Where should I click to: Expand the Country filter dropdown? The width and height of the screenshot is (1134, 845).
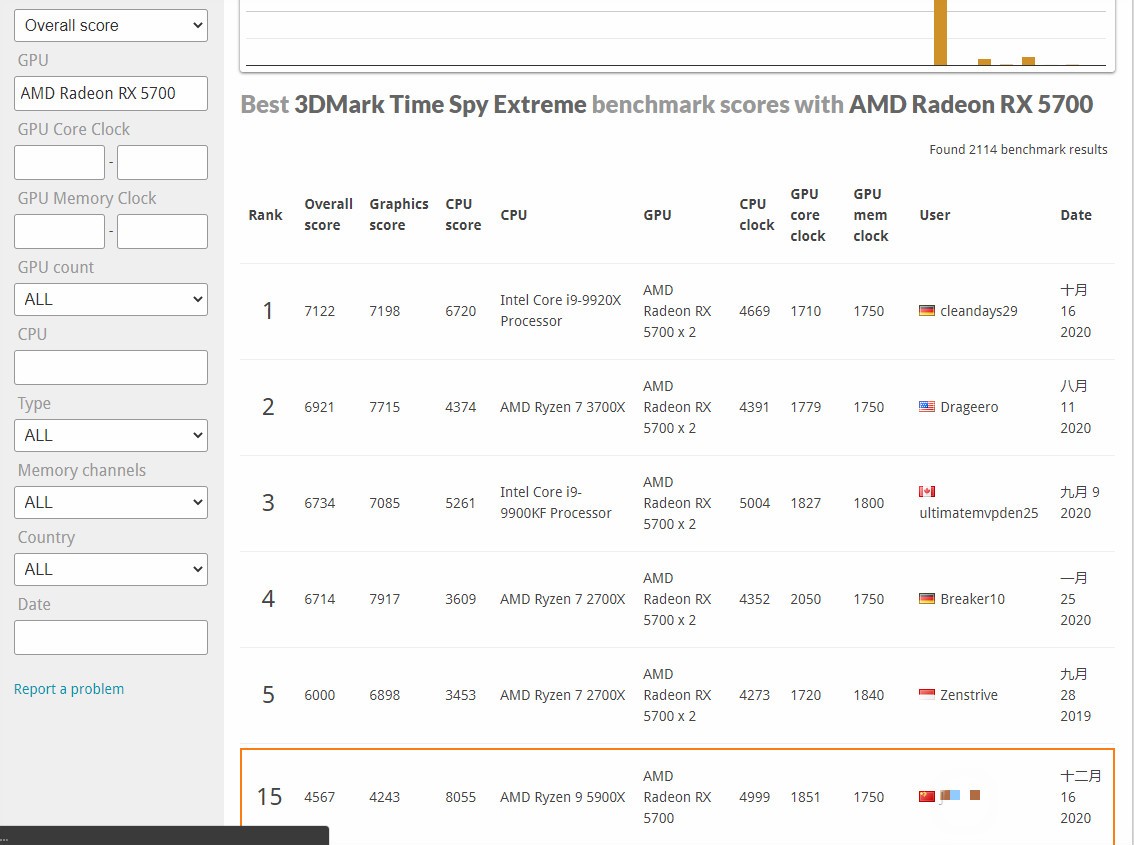(111, 569)
